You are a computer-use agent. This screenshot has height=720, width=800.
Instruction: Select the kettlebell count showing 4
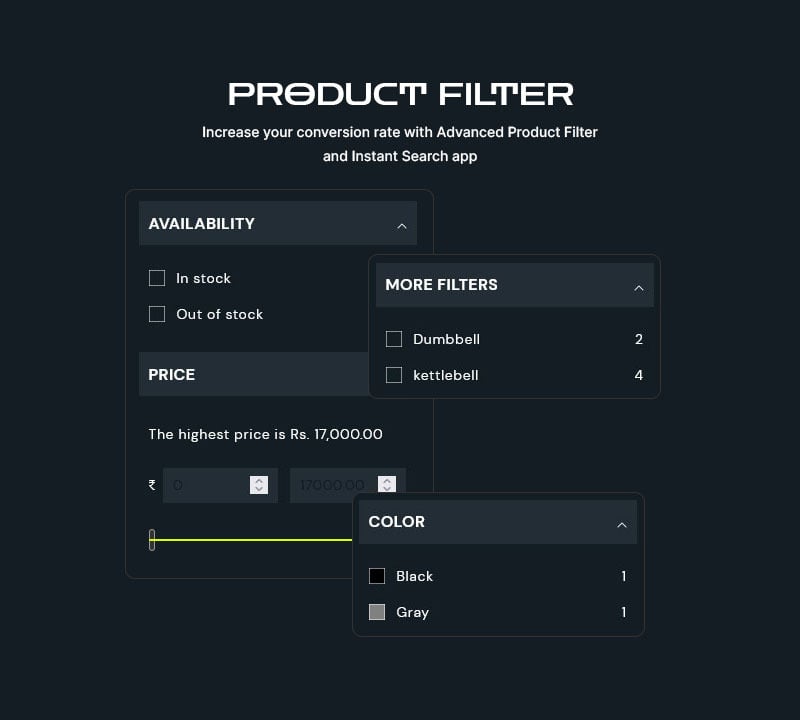point(639,375)
